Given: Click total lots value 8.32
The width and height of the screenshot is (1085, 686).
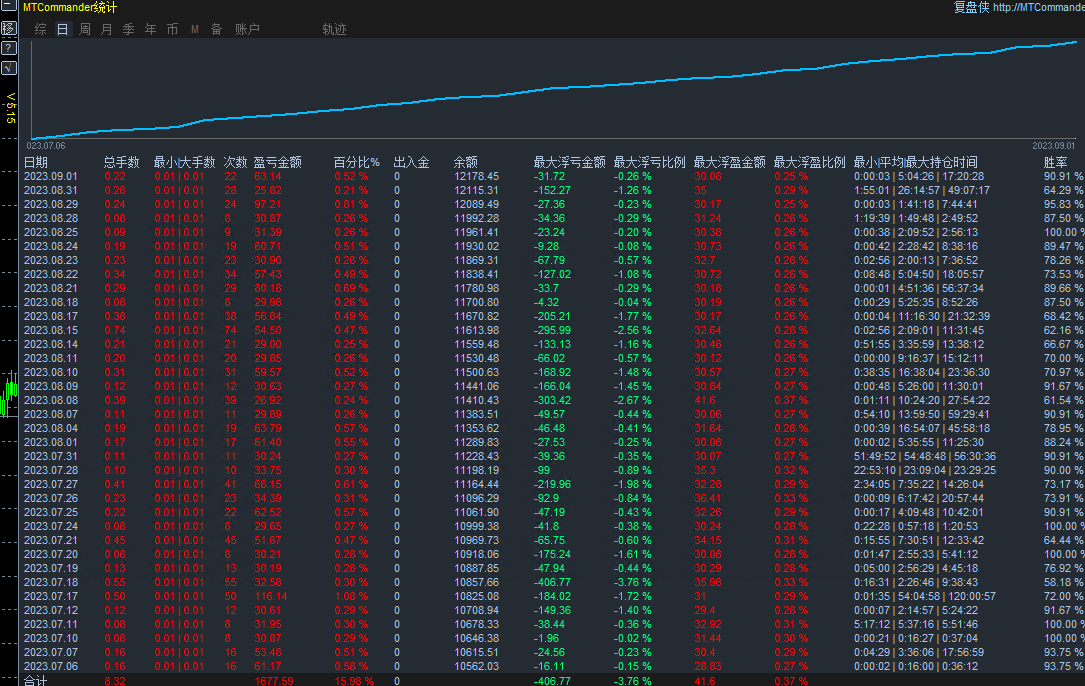Looking at the screenshot, I should coord(115,680).
